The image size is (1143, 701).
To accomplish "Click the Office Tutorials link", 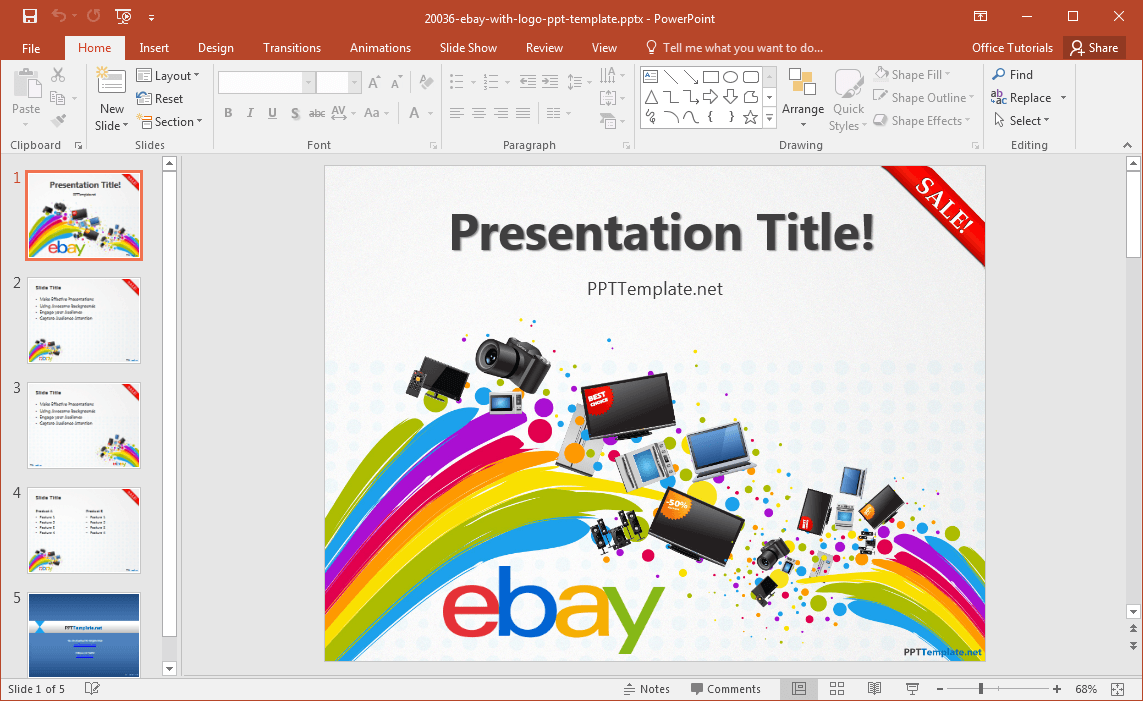I will pyautogui.click(x=1012, y=48).
